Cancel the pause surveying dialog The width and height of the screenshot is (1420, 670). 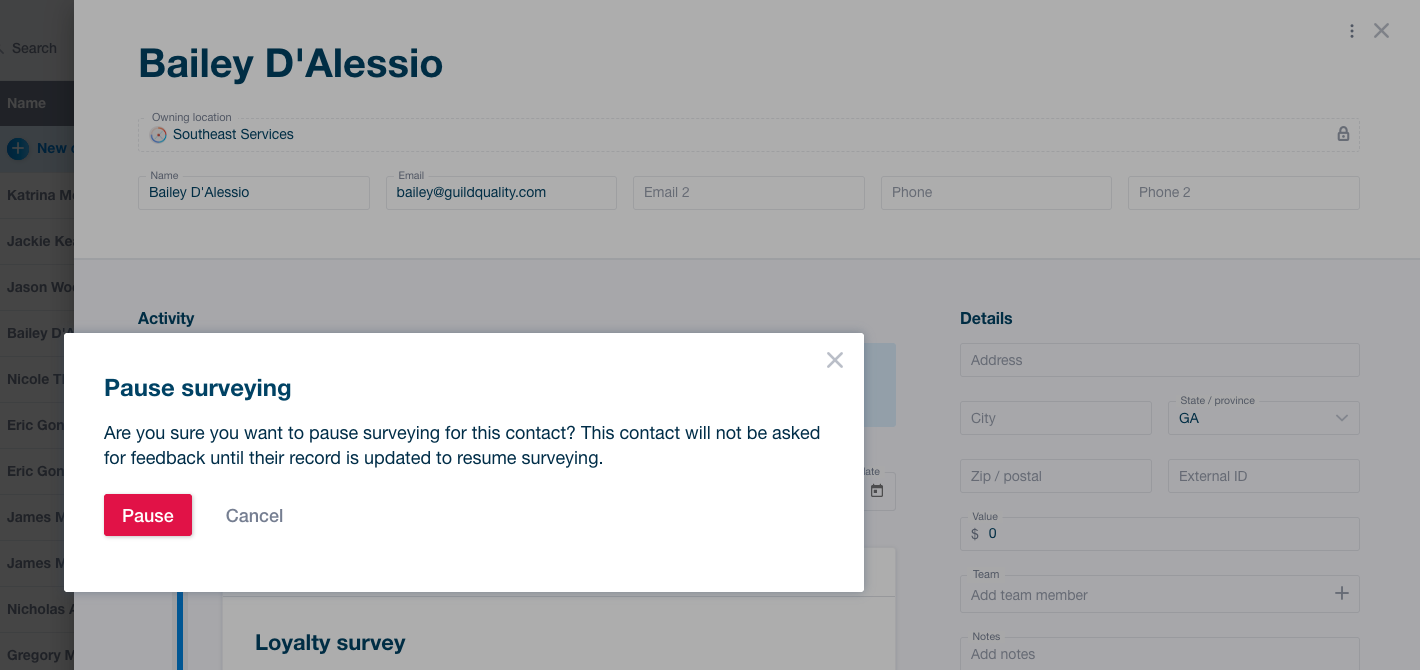click(254, 516)
